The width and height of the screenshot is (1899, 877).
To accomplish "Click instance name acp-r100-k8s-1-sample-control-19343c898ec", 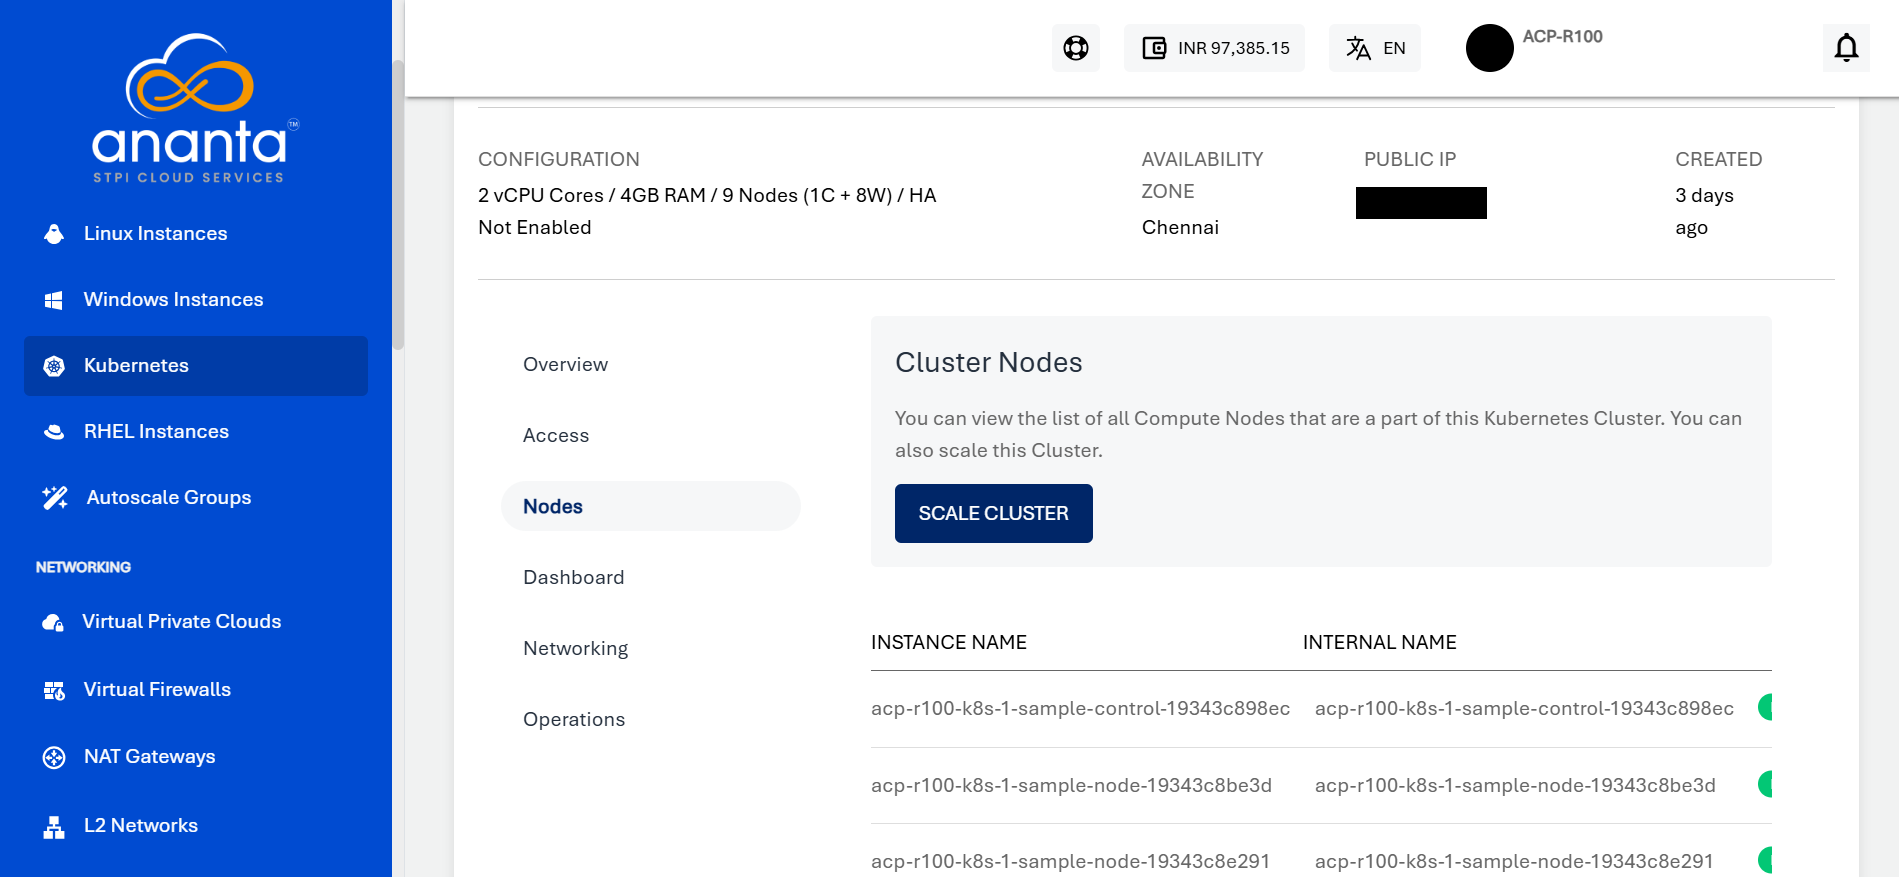I will 1080,708.
